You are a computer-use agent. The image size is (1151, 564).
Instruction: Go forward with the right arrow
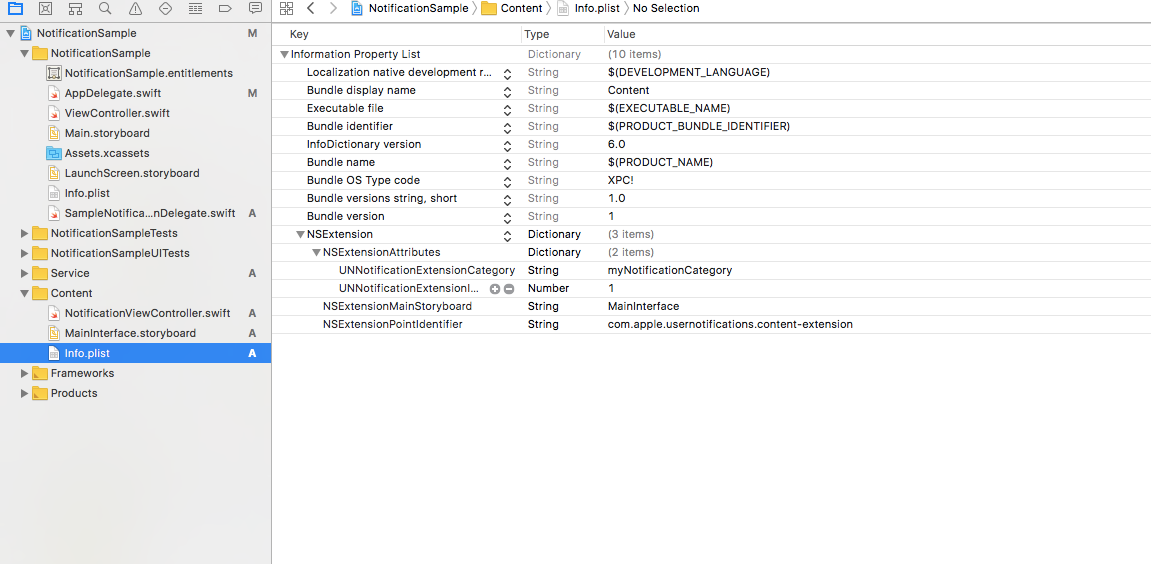pos(333,9)
